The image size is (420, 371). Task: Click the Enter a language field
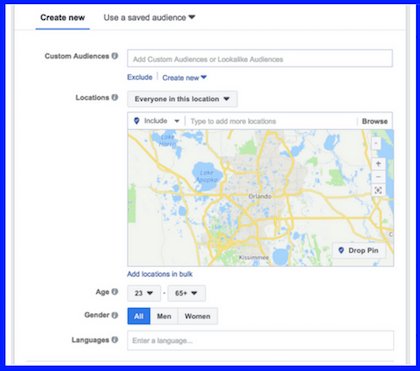[x=260, y=340]
